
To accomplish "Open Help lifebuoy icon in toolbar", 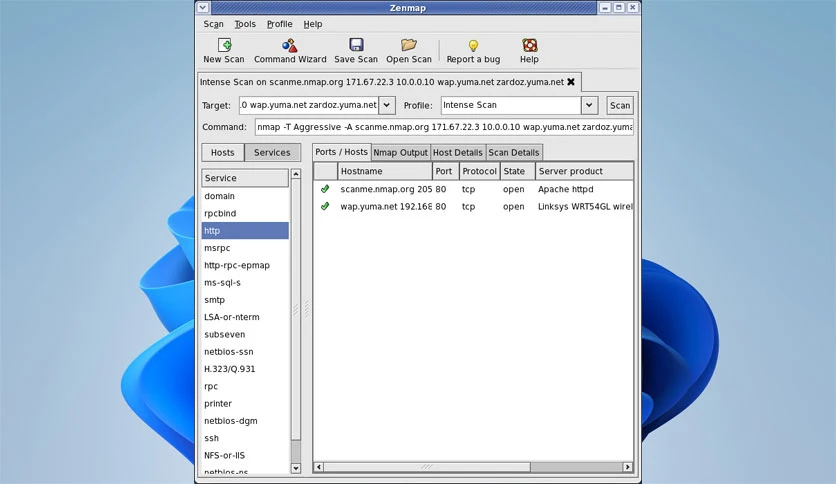I will pyautogui.click(x=529, y=45).
